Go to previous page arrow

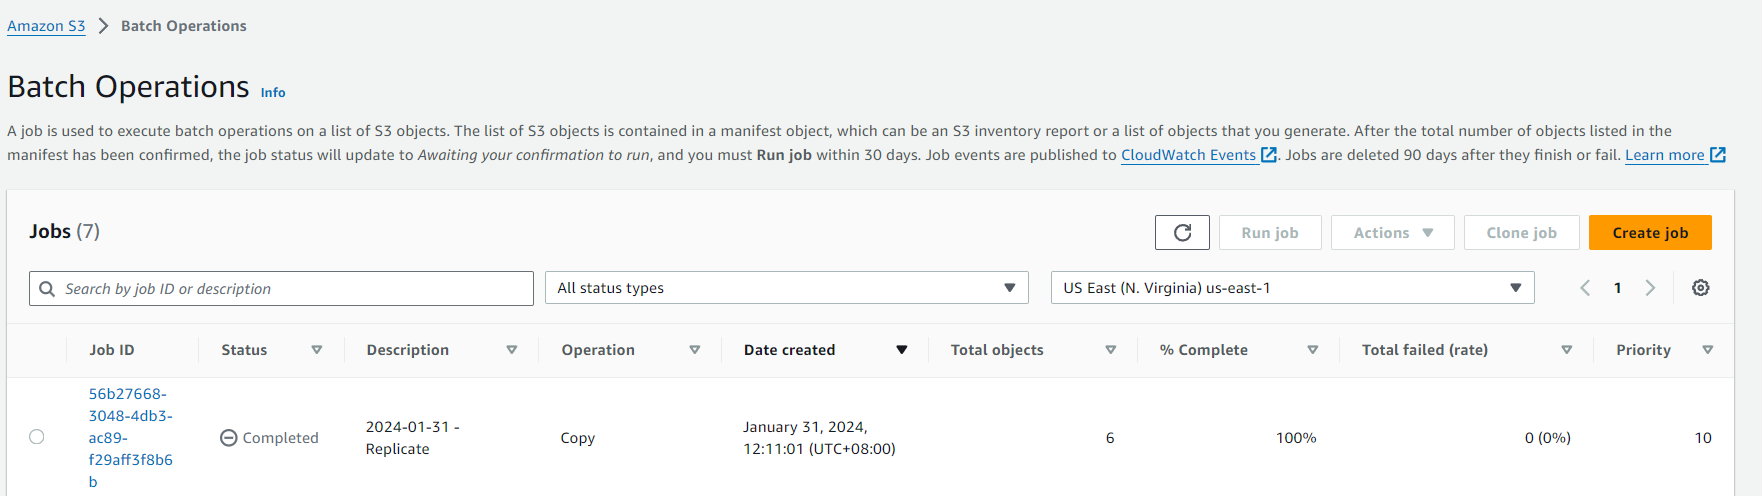click(1585, 288)
